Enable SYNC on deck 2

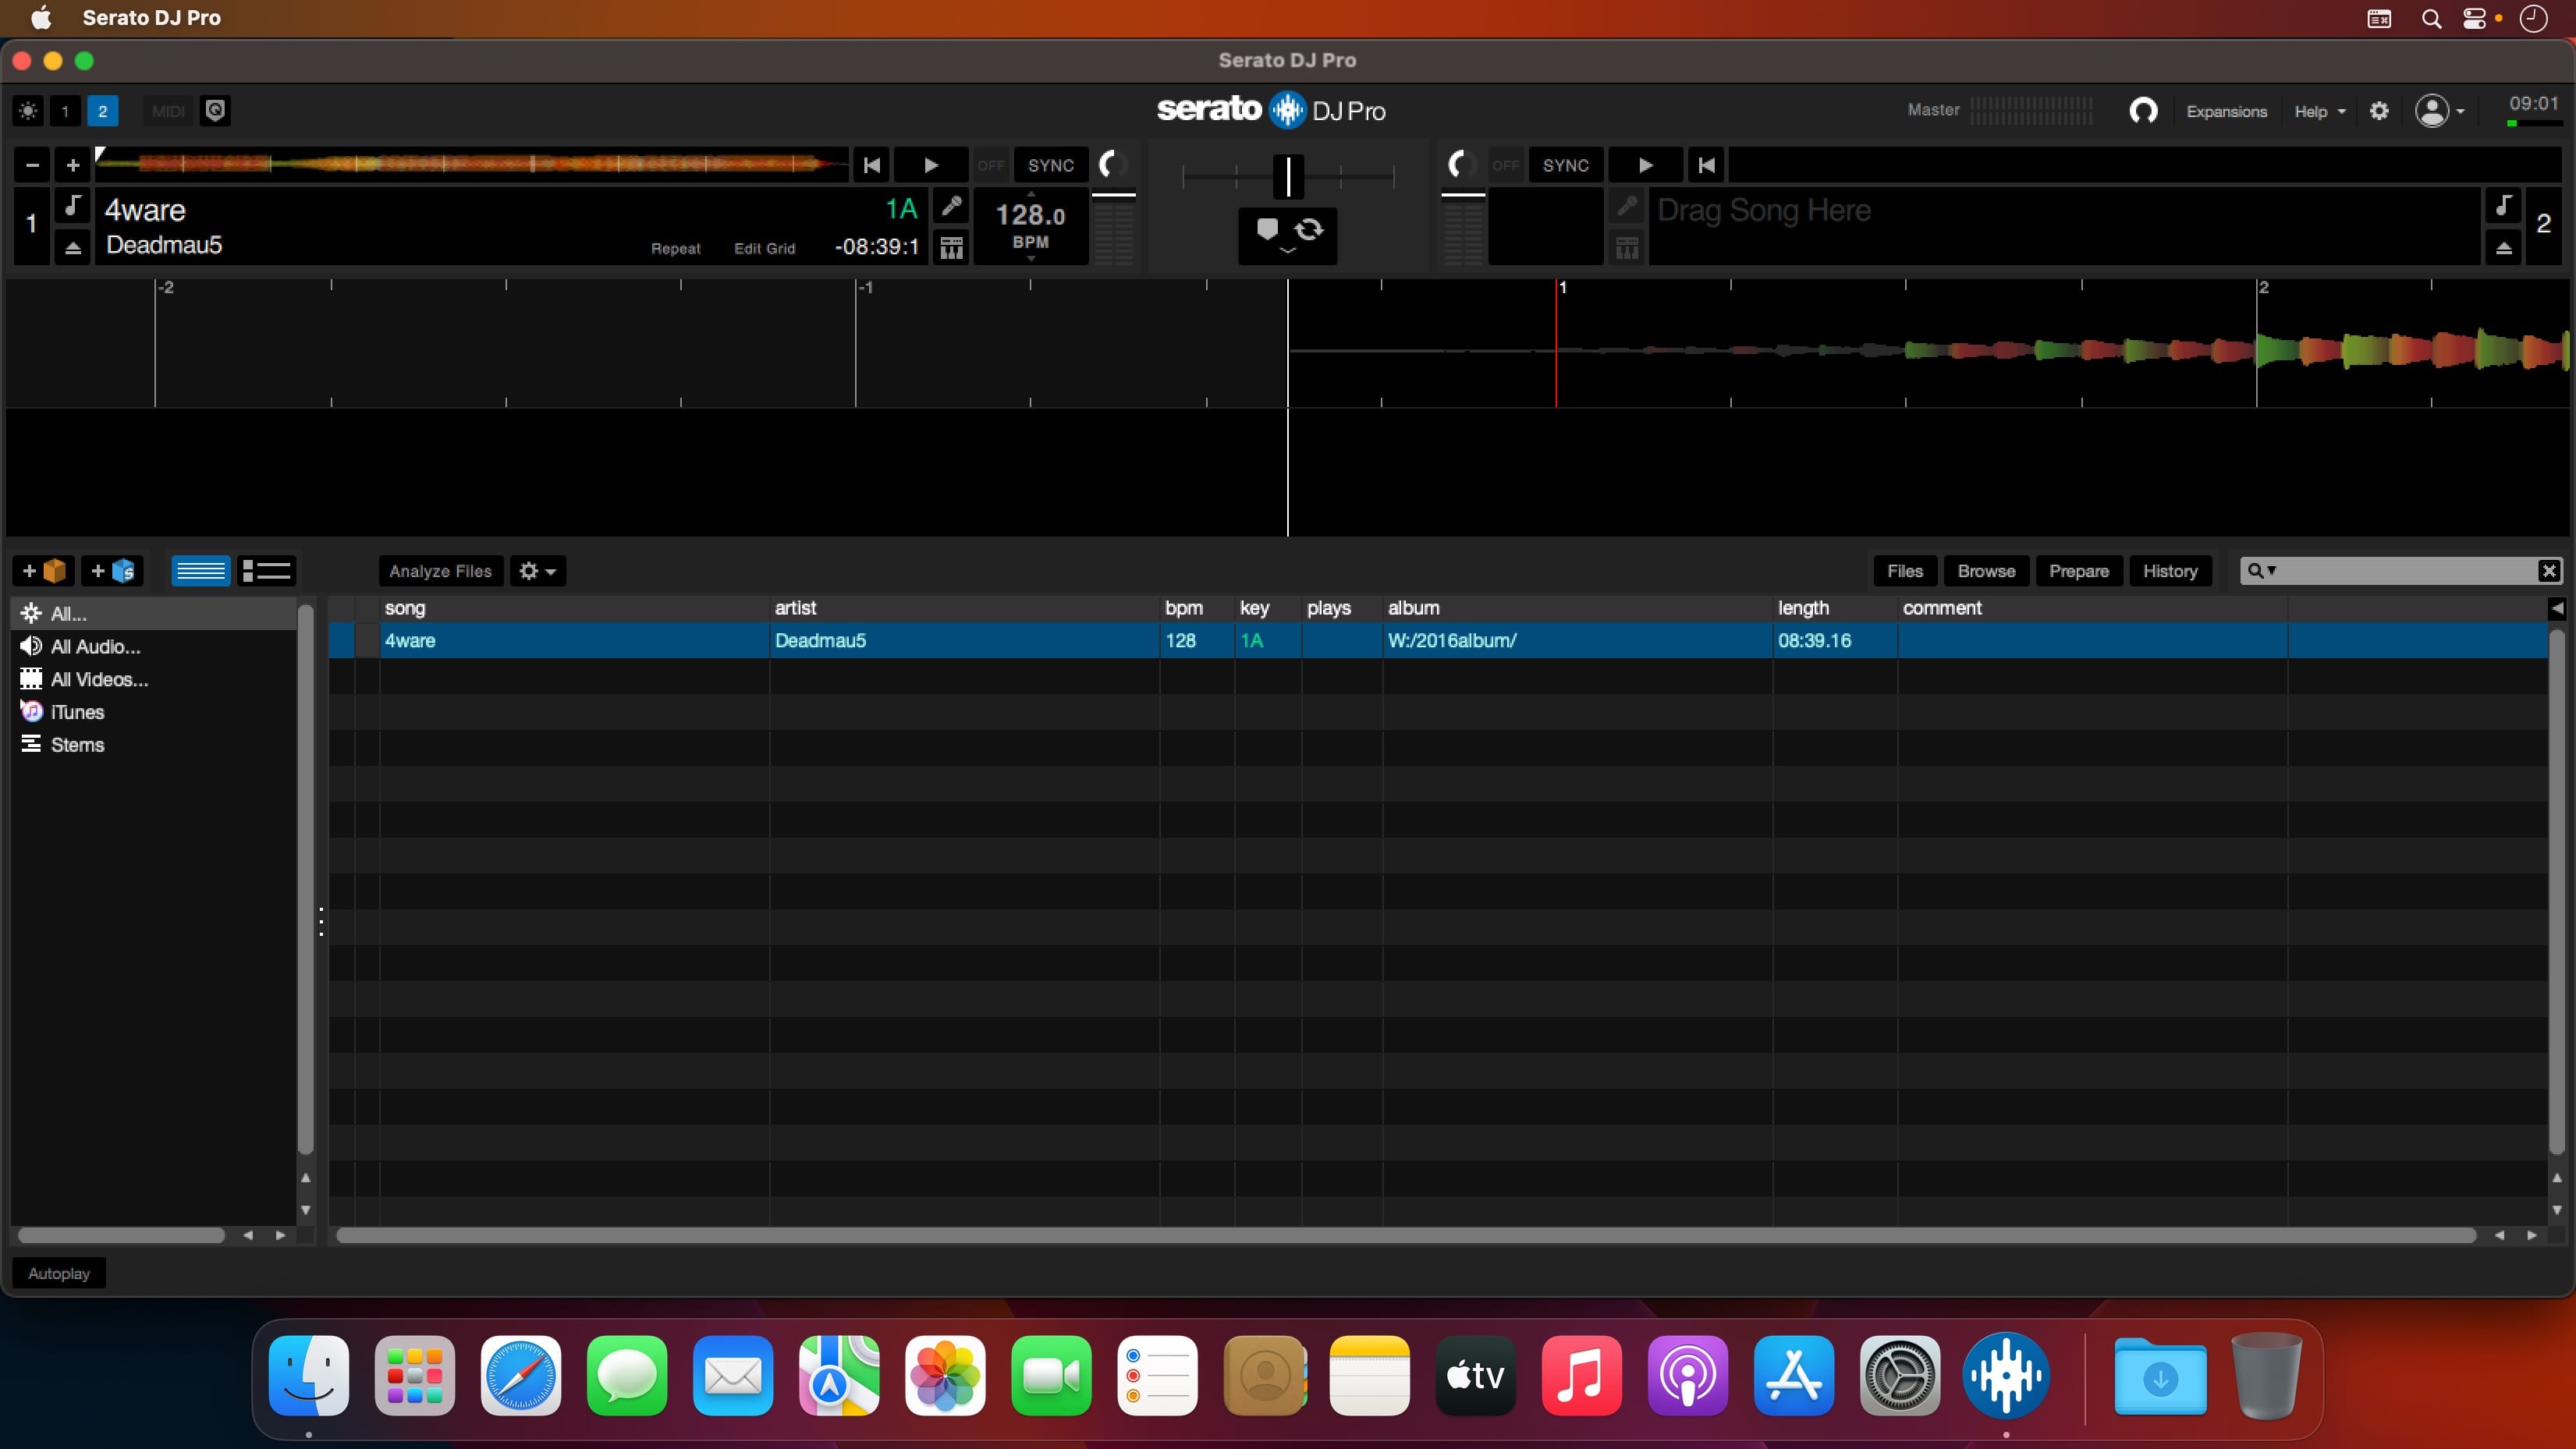point(1565,165)
